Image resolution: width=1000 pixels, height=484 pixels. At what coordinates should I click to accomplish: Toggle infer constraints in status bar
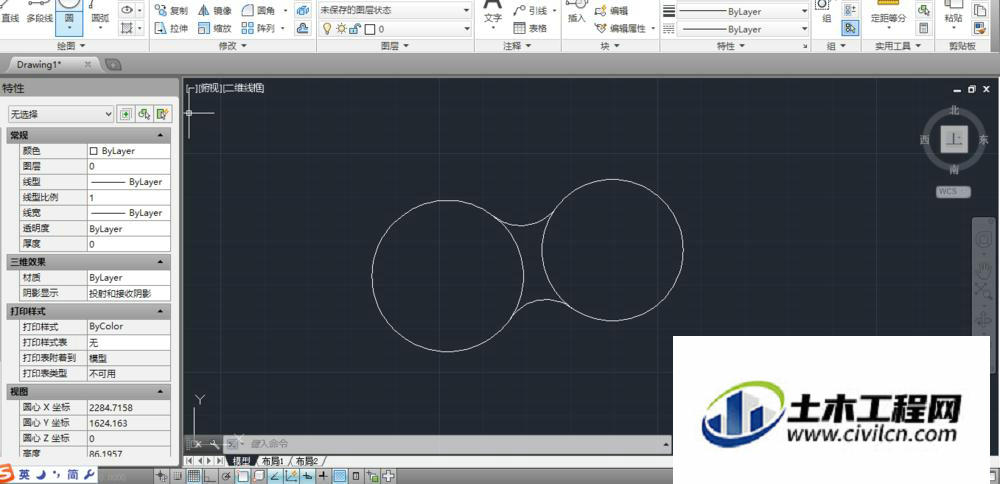click(x=162, y=476)
